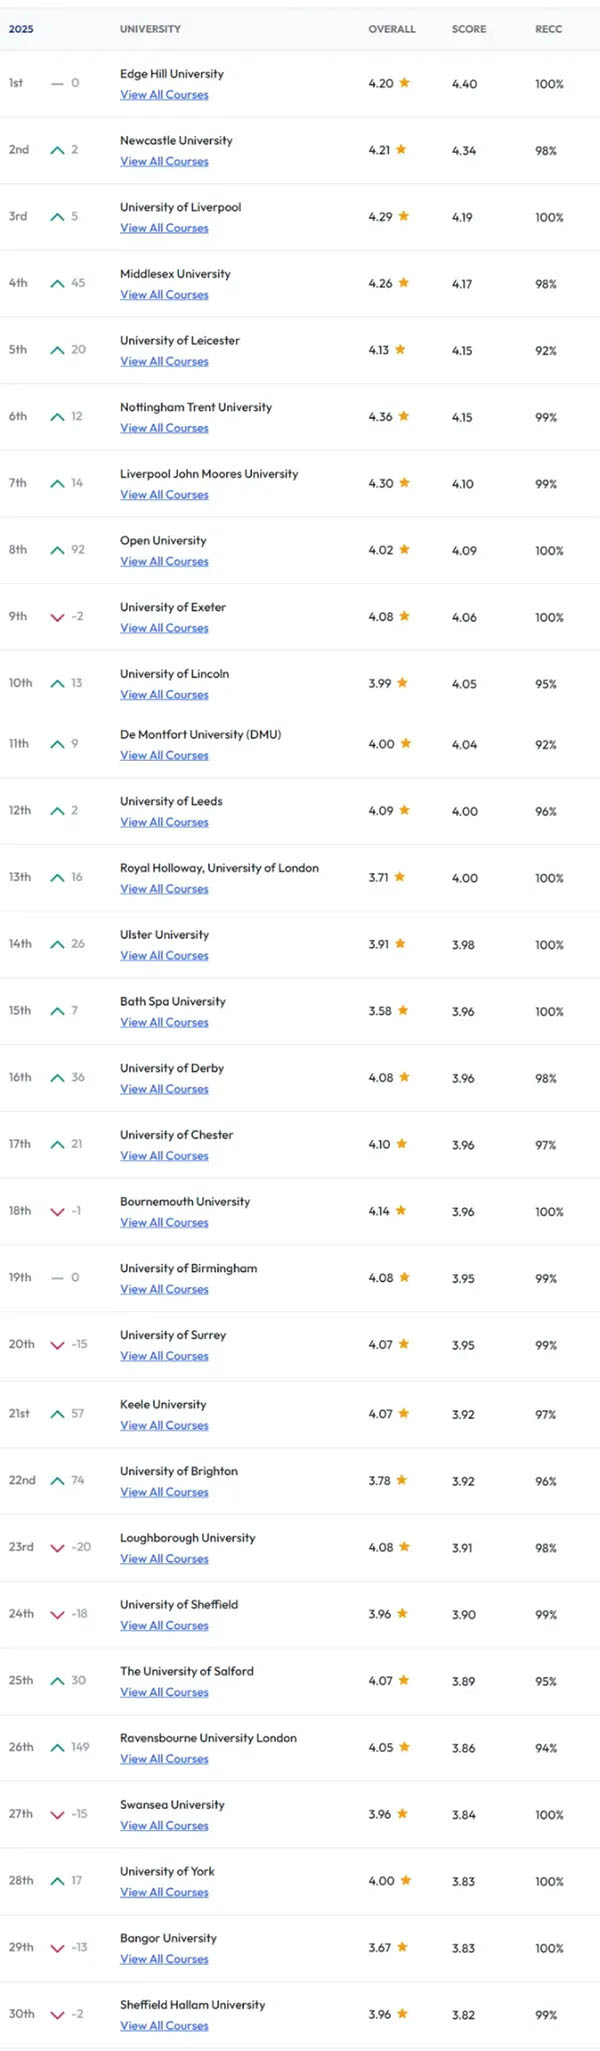The width and height of the screenshot is (600, 2051).
Task: Sort table by SCORE column header
Action: click(x=469, y=29)
